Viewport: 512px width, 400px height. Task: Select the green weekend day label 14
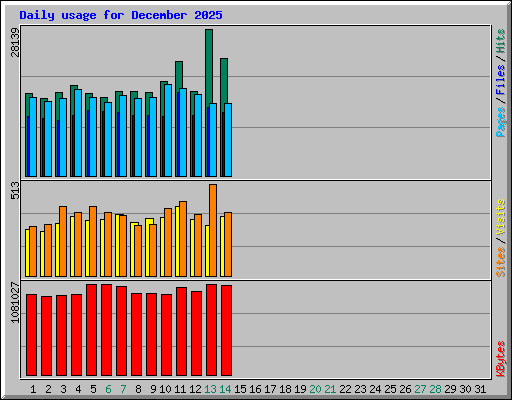click(225, 389)
